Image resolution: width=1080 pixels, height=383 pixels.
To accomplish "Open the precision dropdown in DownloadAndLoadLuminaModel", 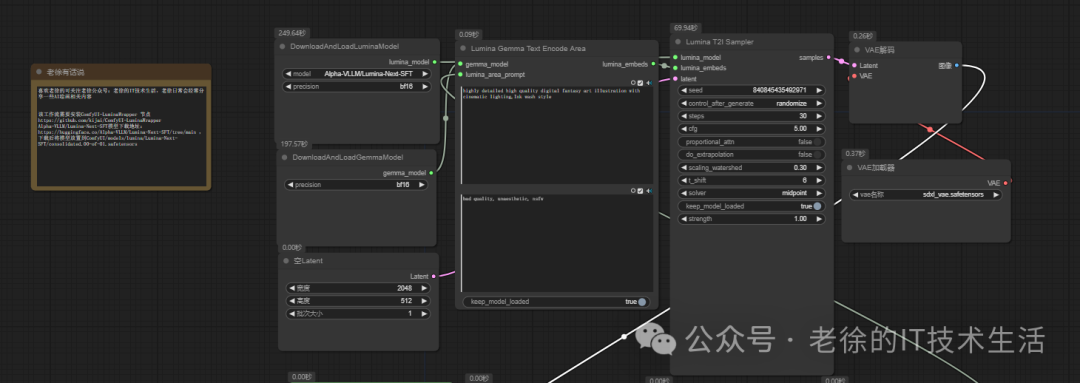I will point(357,87).
